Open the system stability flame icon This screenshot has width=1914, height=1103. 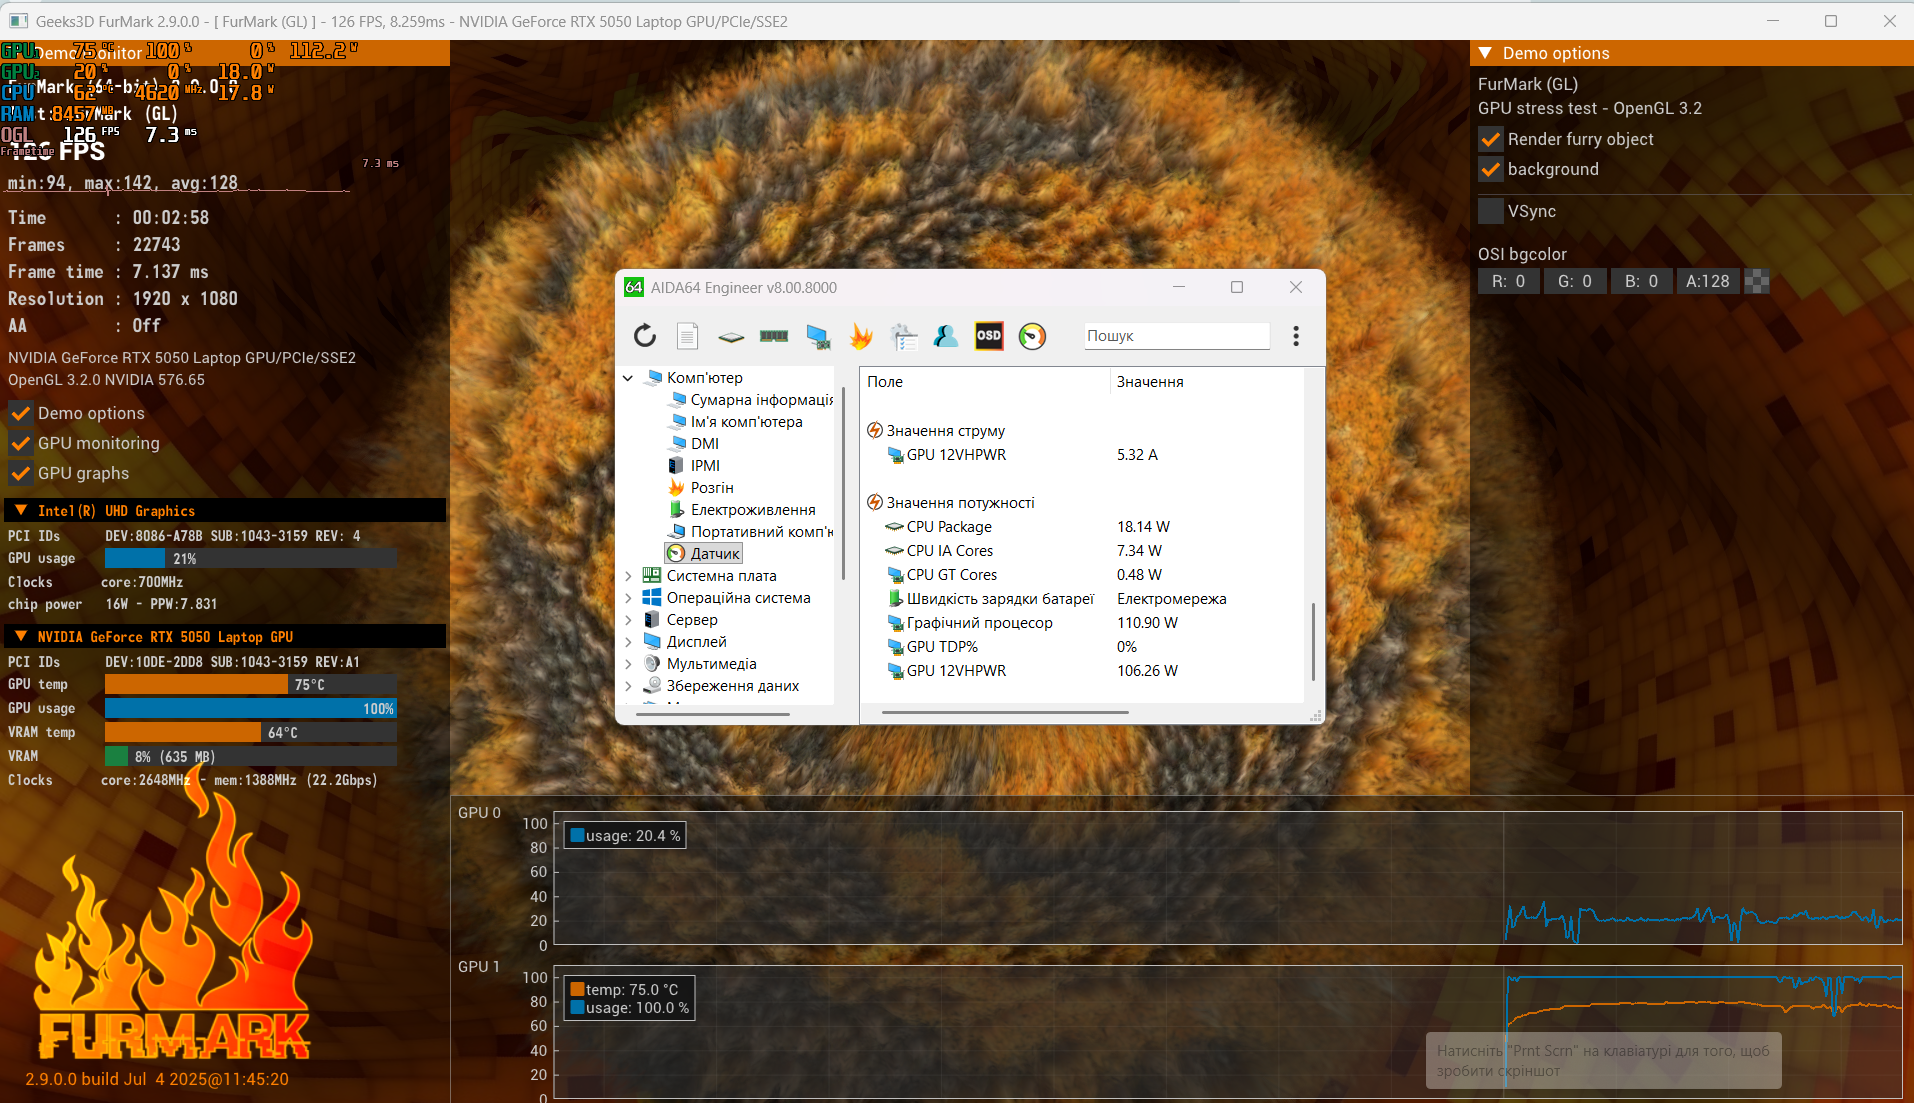(x=860, y=336)
